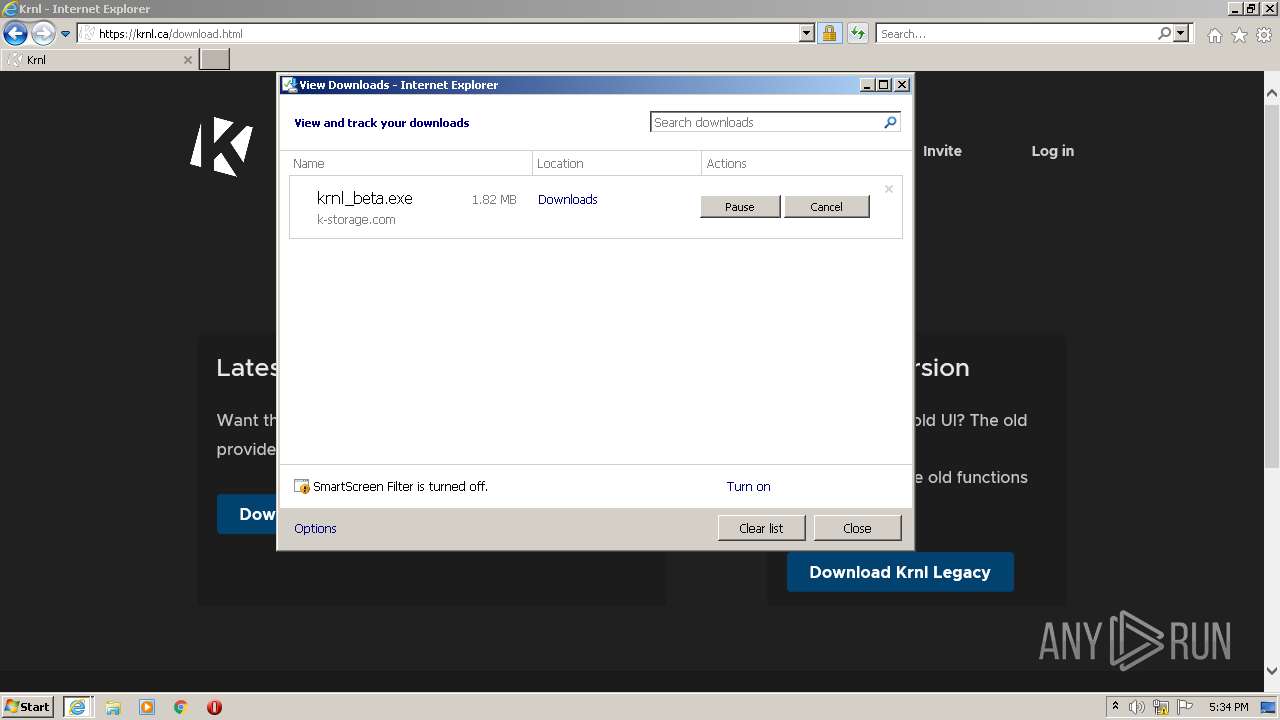Image resolution: width=1280 pixels, height=720 pixels.
Task: Pause the krnl_beta.exe download
Action: pyautogui.click(x=740, y=207)
